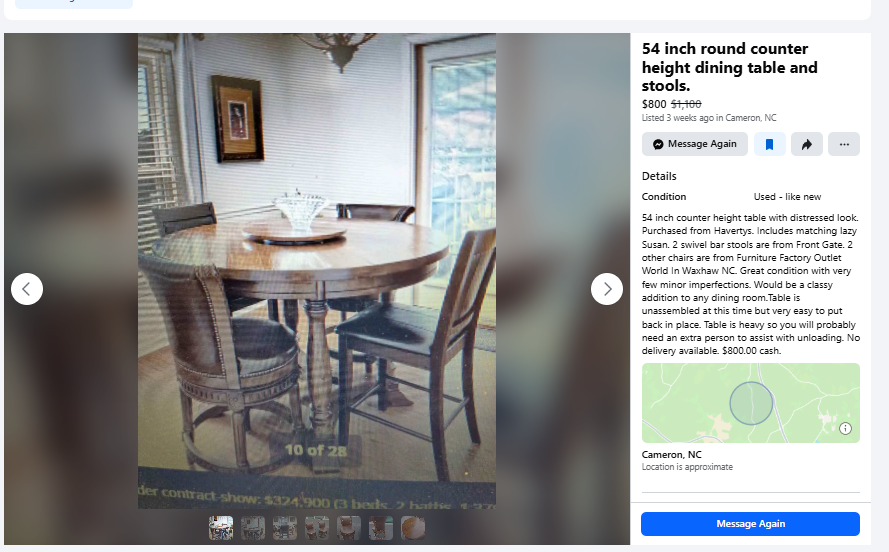Click the listing title heading
The width and height of the screenshot is (889, 552).
(730, 67)
